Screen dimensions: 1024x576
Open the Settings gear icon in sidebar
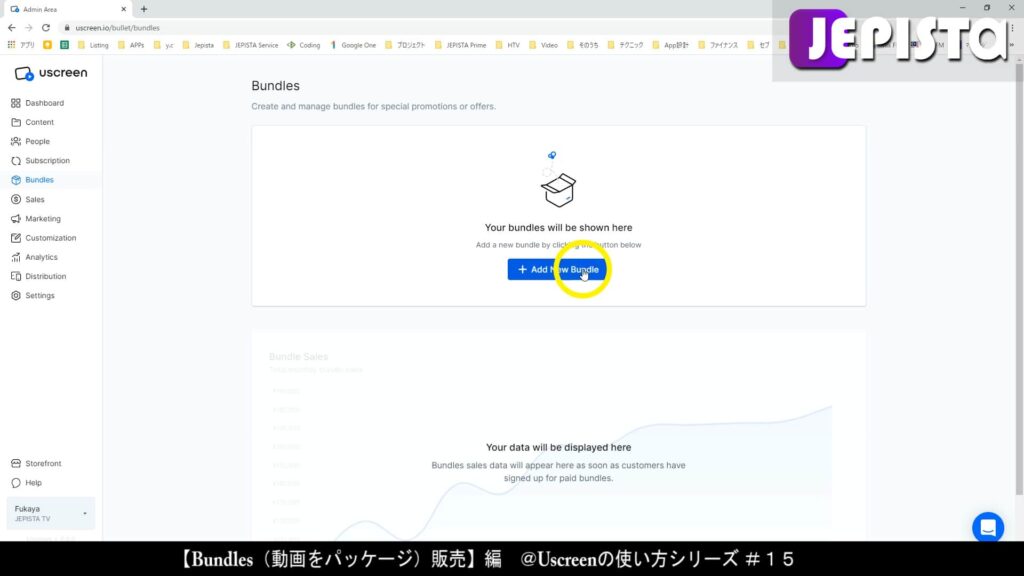(16, 296)
